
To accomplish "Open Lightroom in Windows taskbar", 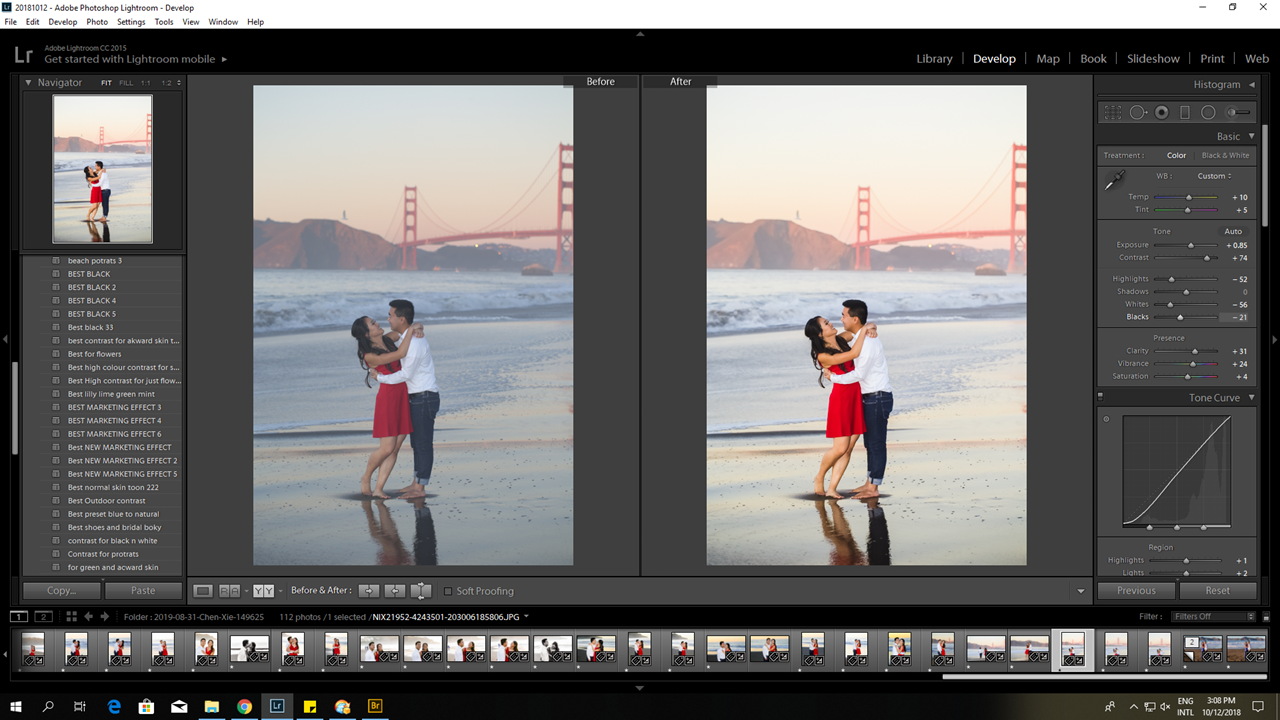I will (277, 706).
